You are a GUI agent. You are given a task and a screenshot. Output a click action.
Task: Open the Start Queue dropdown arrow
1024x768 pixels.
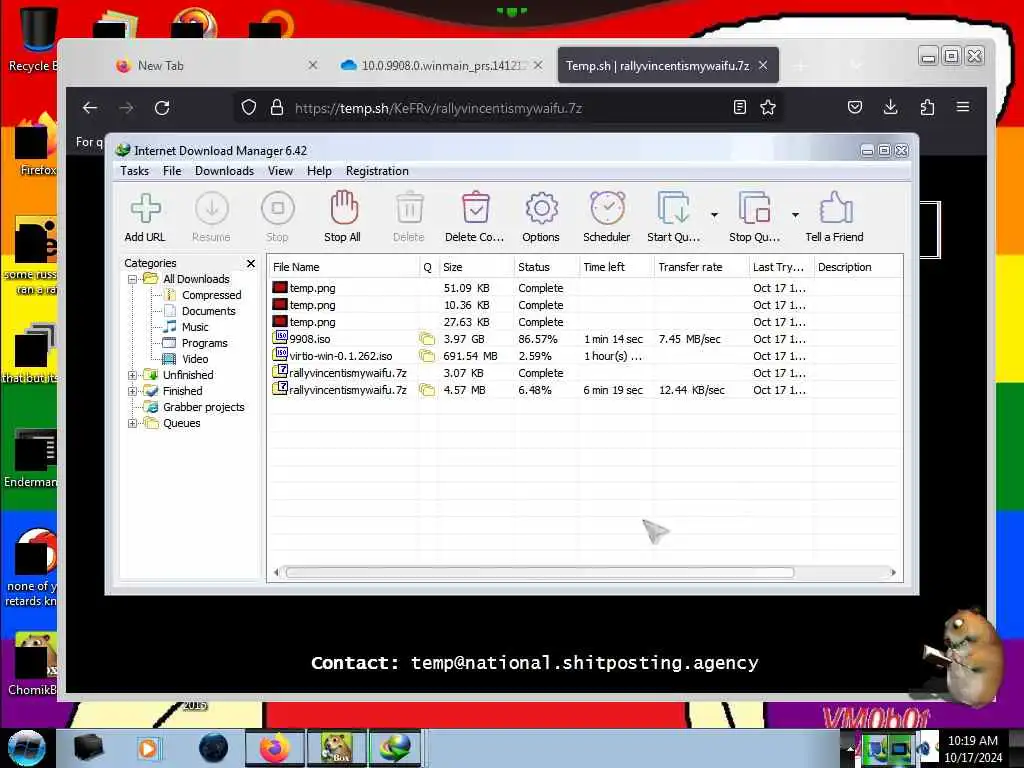[714, 215]
